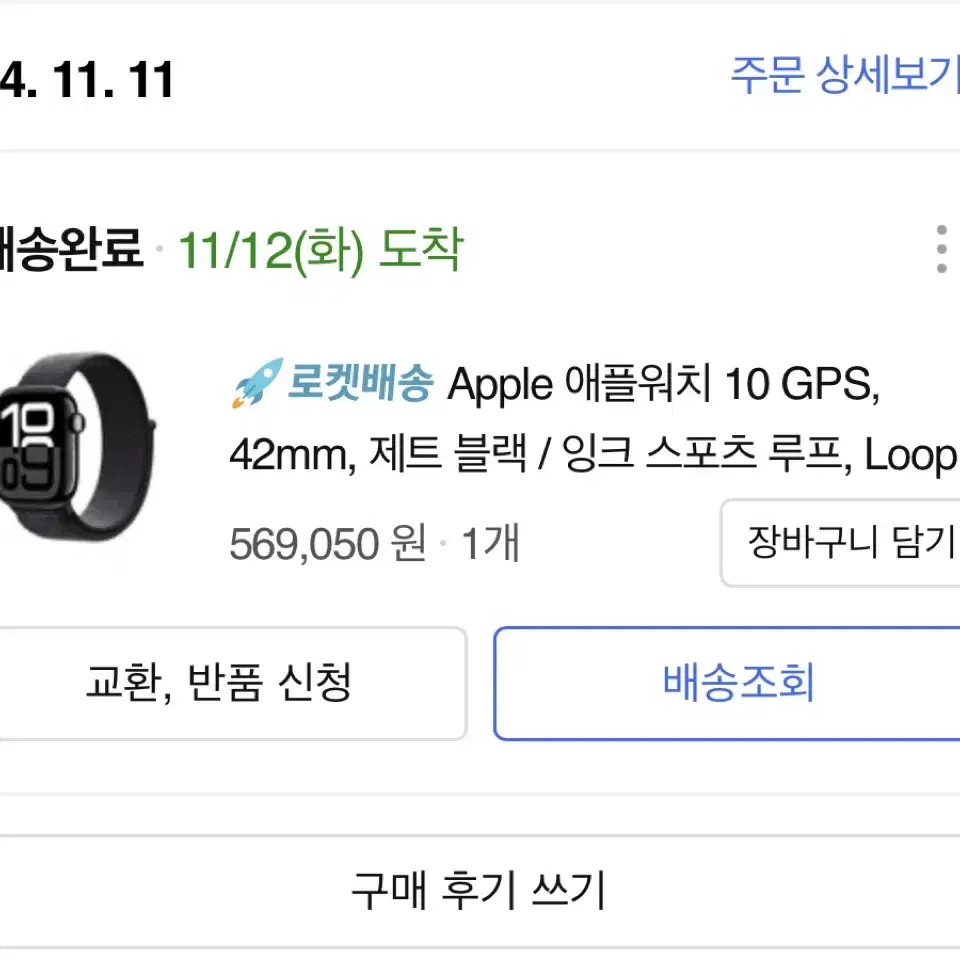Open the Apple Watch product thumbnail
This screenshot has height=960, width=960.
pyautogui.click(x=78, y=449)
